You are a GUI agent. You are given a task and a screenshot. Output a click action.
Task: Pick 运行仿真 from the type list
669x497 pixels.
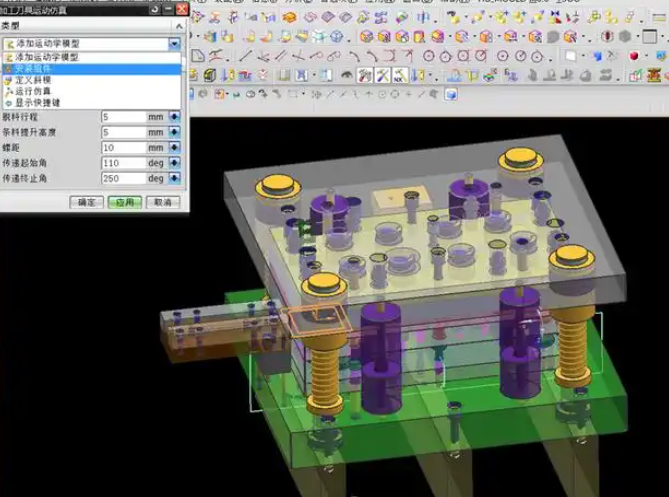[x=40, y=90]
